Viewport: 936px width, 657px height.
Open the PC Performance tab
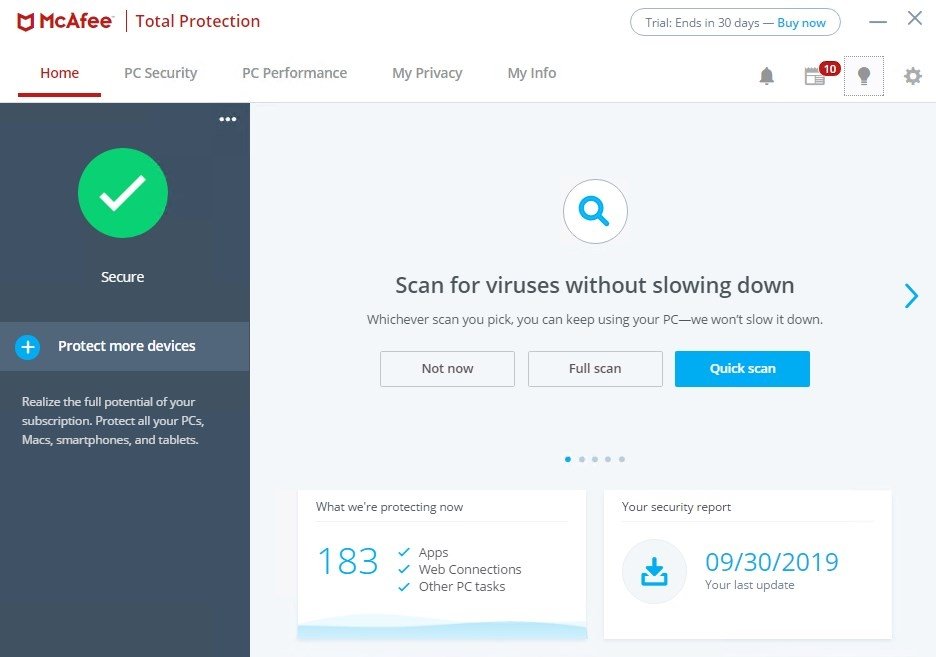coord(294,73)
